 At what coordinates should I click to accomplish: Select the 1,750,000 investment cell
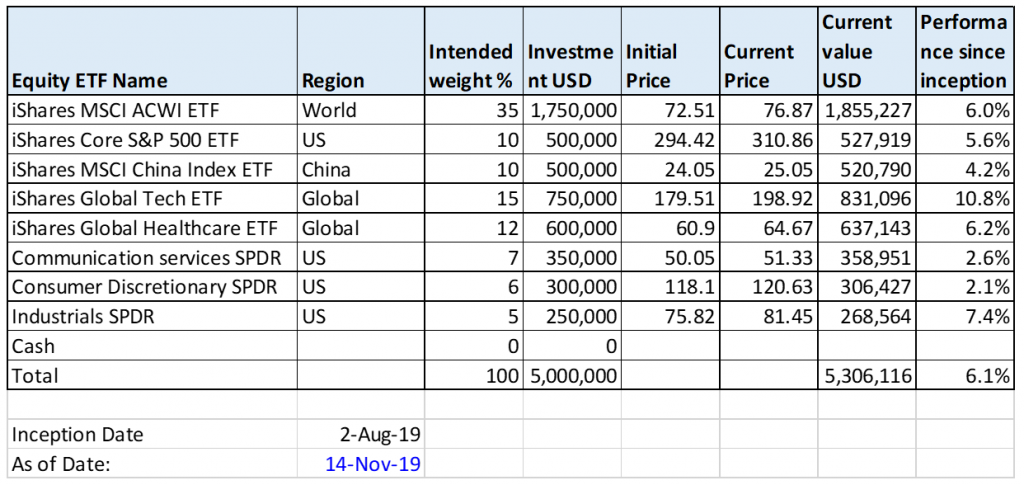pos(571,110)
